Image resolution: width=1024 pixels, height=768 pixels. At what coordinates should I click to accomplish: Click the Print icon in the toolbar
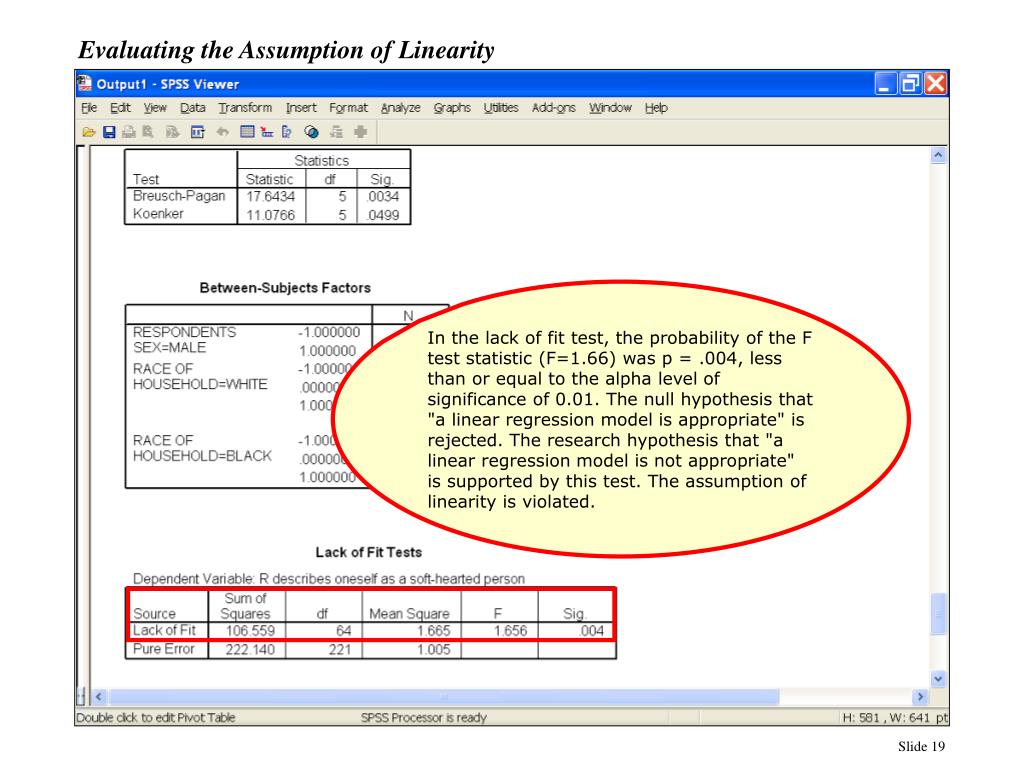click(x=129, y=132)
